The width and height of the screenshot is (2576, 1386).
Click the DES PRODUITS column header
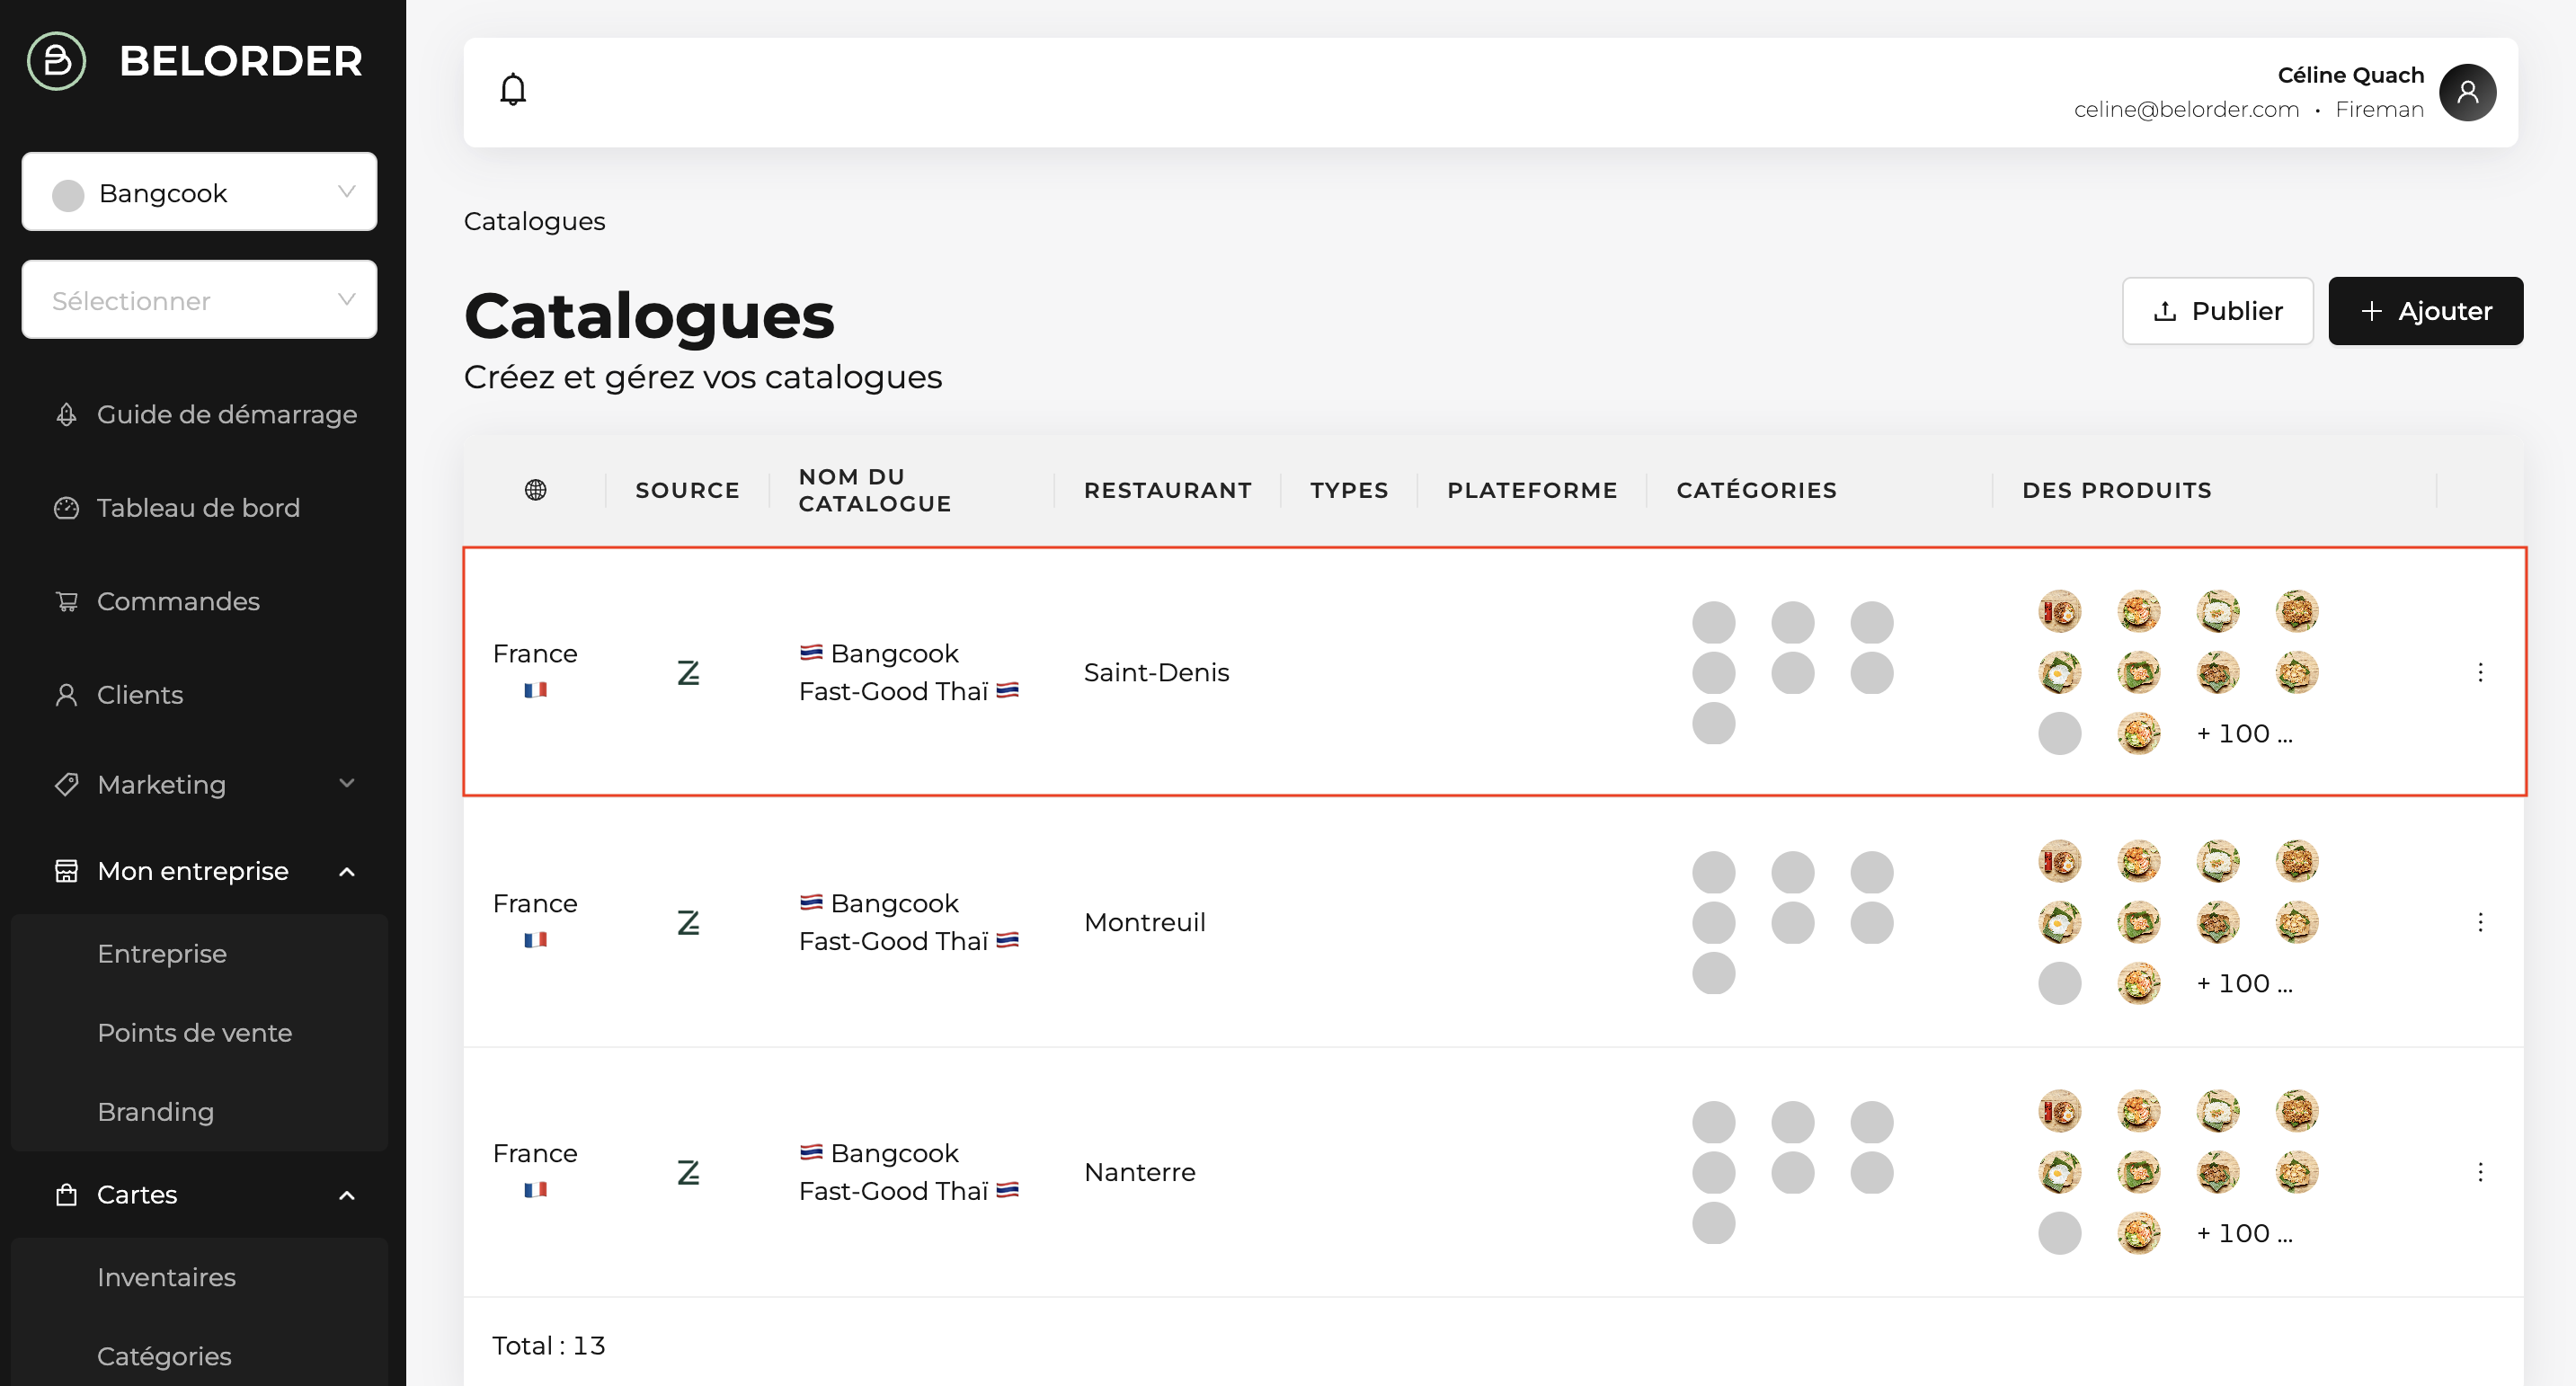click(x=2117, y=490)
